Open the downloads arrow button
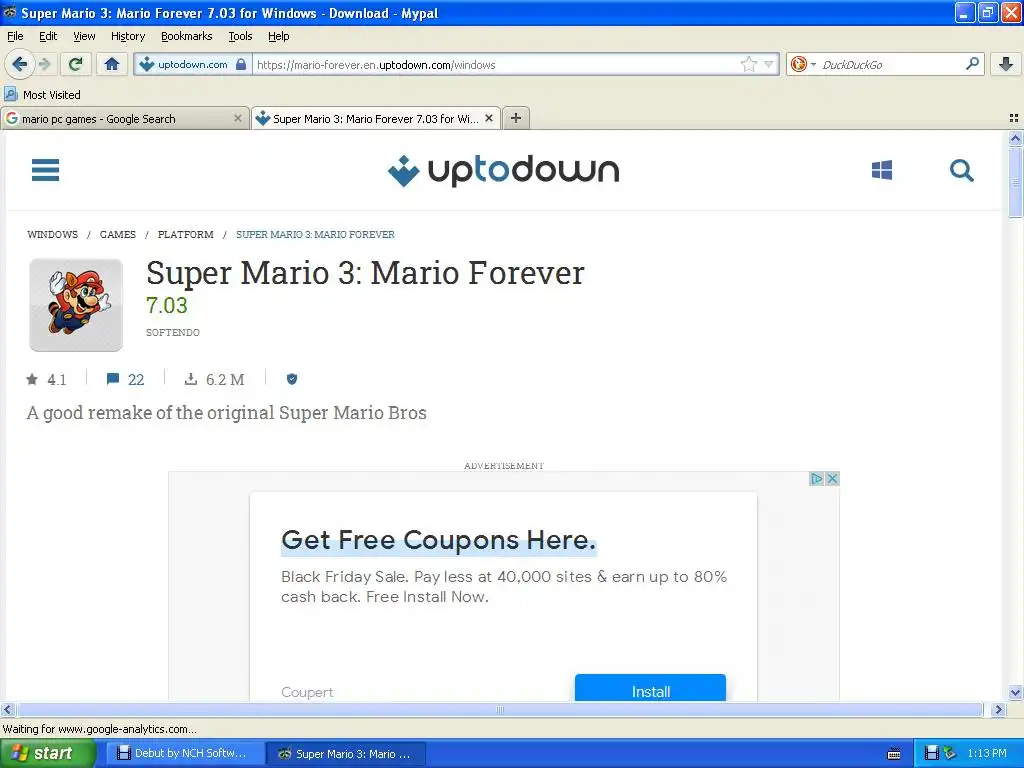 point(1006,64)
